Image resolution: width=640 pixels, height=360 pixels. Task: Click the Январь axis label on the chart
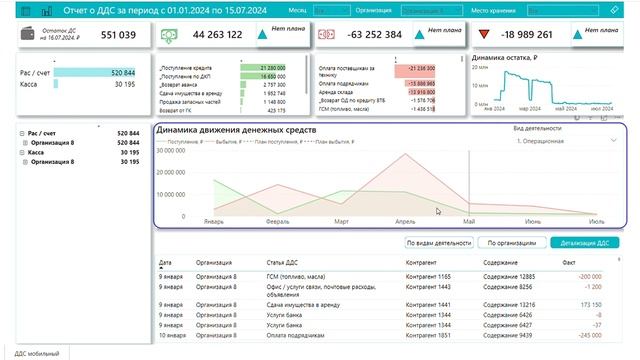213,222
